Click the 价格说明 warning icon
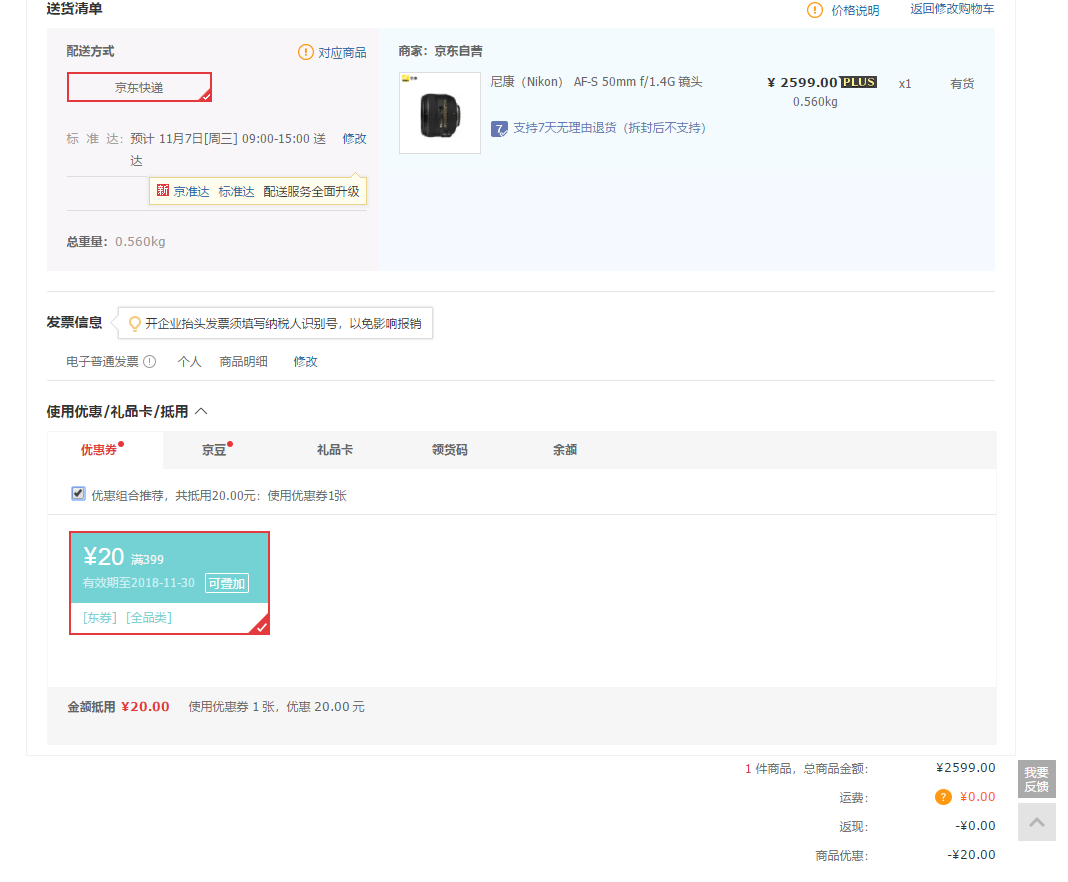The image size is (1068, 882). pos(815,10)
